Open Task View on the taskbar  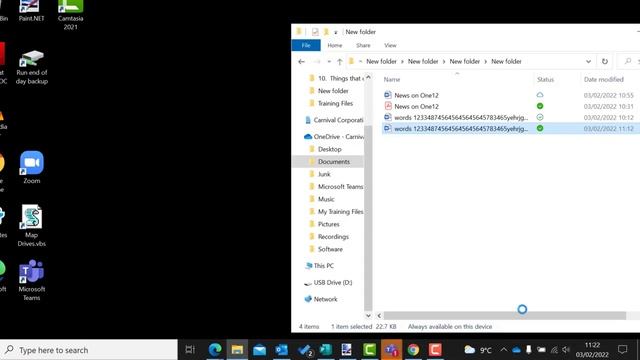click(190, 350)
